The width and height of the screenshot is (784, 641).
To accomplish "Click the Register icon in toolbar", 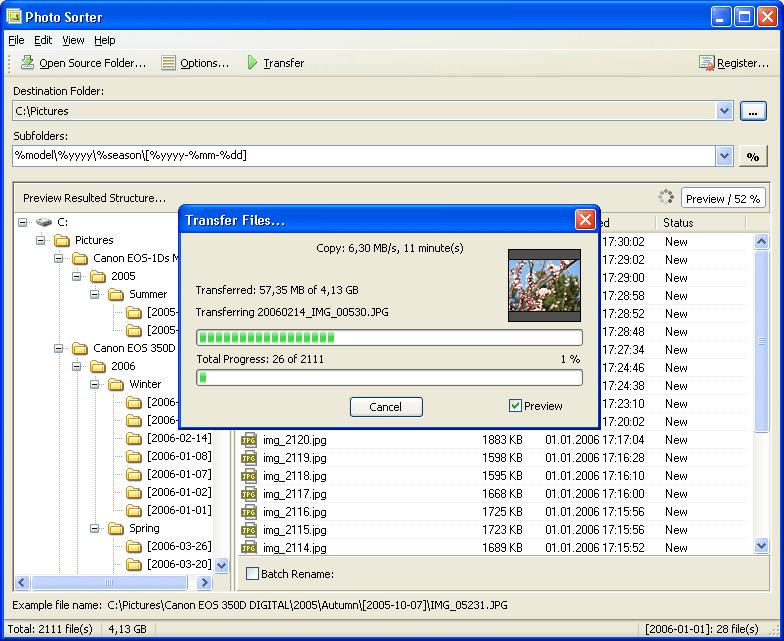I will [x=707, y=63].
